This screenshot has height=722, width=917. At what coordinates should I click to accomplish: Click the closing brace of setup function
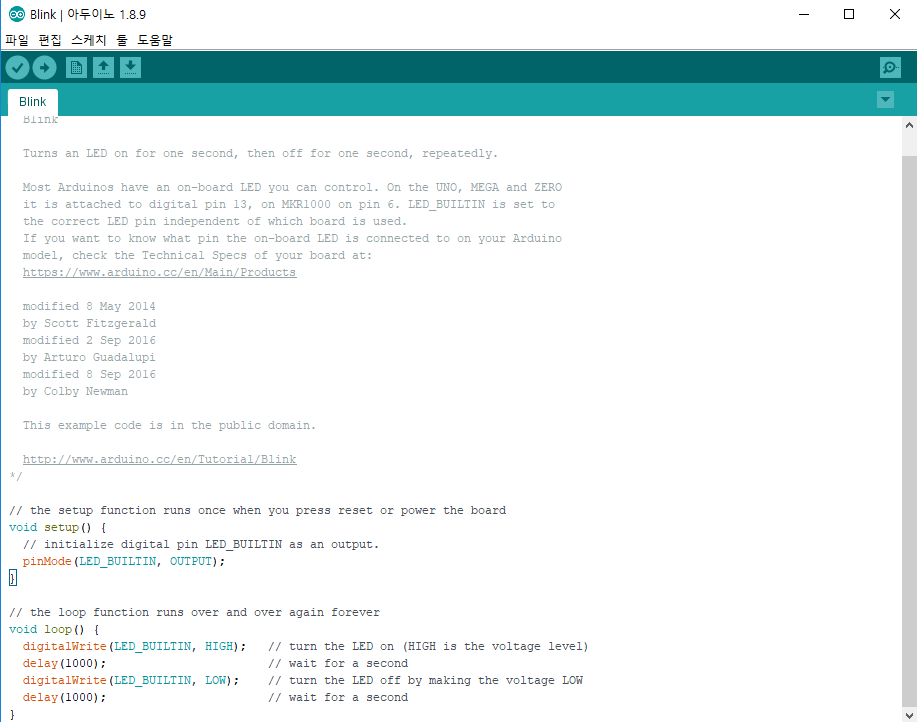point(13,578)
